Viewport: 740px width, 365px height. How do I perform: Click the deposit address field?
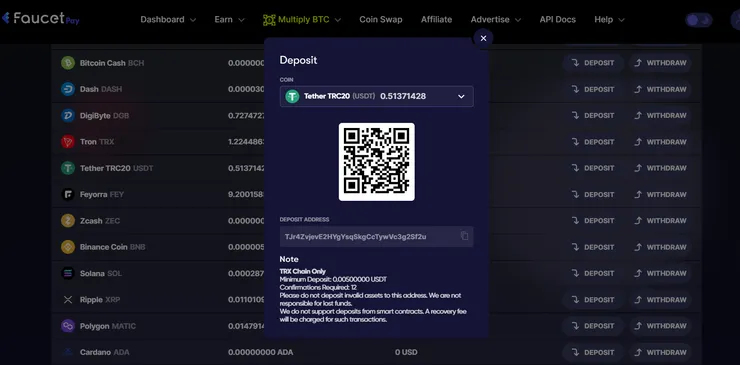pos(377,237)
